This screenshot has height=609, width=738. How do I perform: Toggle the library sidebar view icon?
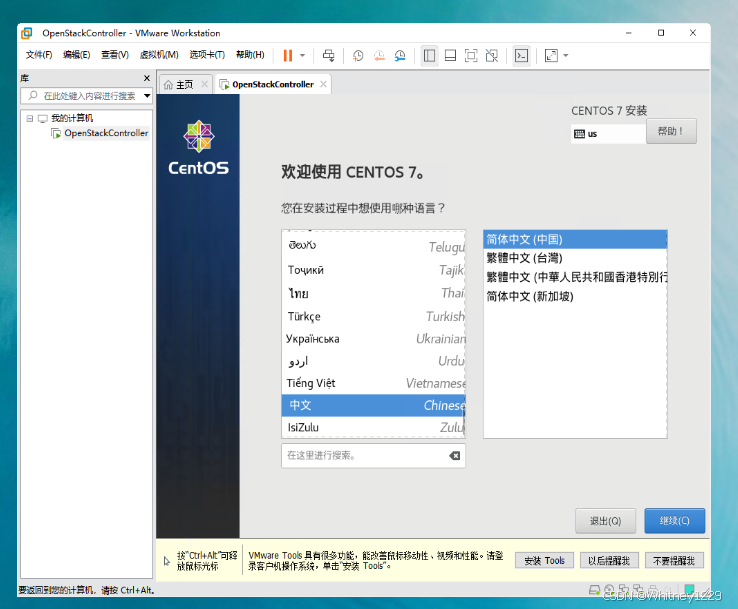(429, 56)
